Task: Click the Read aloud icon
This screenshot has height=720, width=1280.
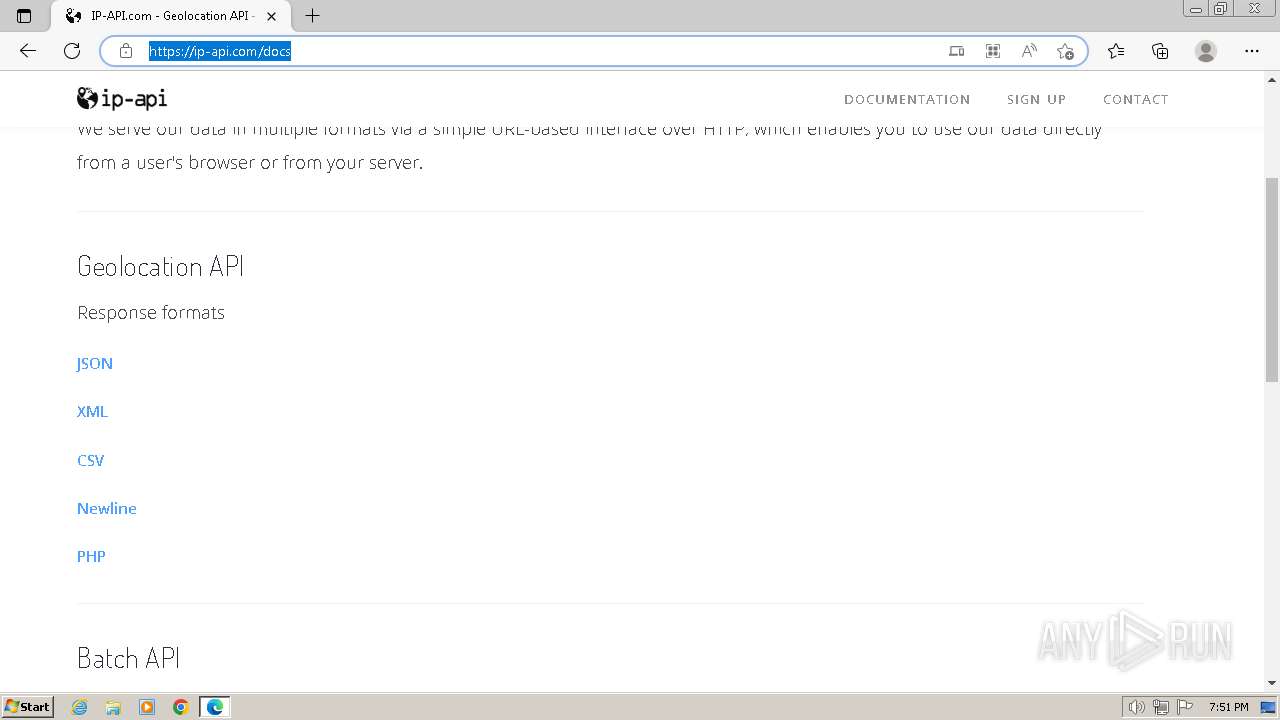Action: pyautogui.click(x=1029, y=51)
